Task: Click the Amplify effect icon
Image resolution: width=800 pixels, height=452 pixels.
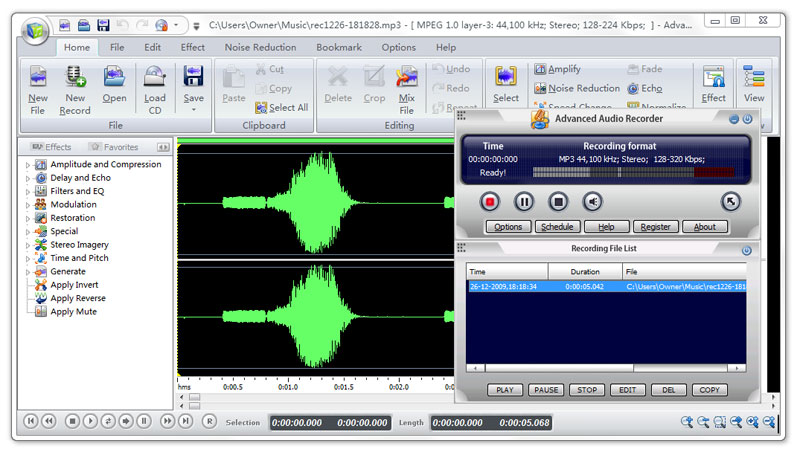Action: coord(540,70)
